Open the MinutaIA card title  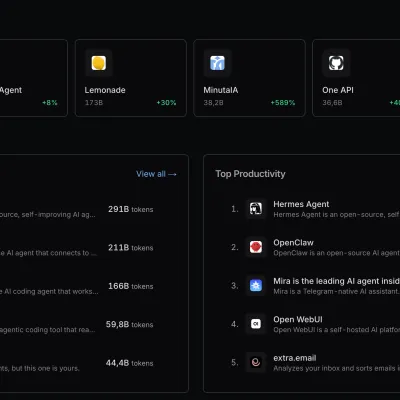point(221,90)
